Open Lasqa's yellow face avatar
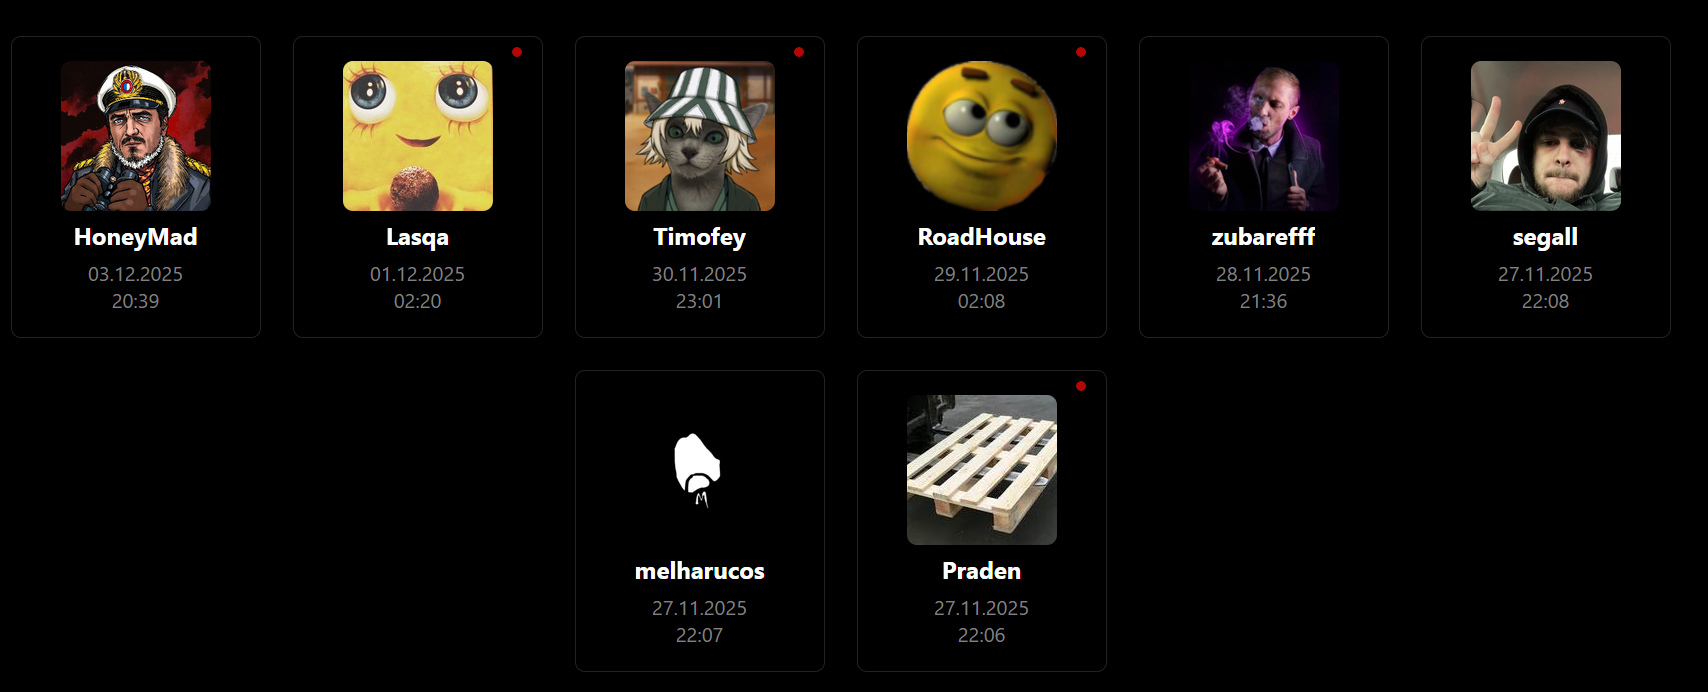Viewport: 1708px width, 692px height. 418,136
